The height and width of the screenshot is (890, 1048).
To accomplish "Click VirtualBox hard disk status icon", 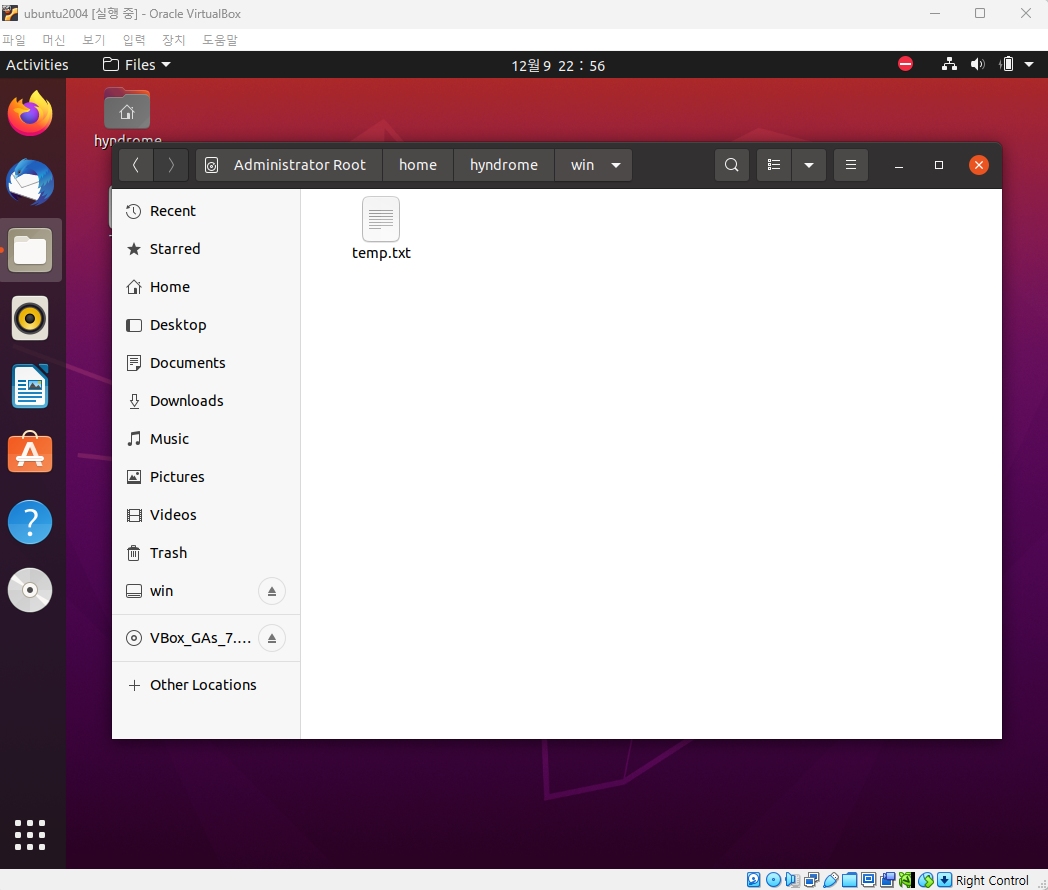I will pos(753,880).
